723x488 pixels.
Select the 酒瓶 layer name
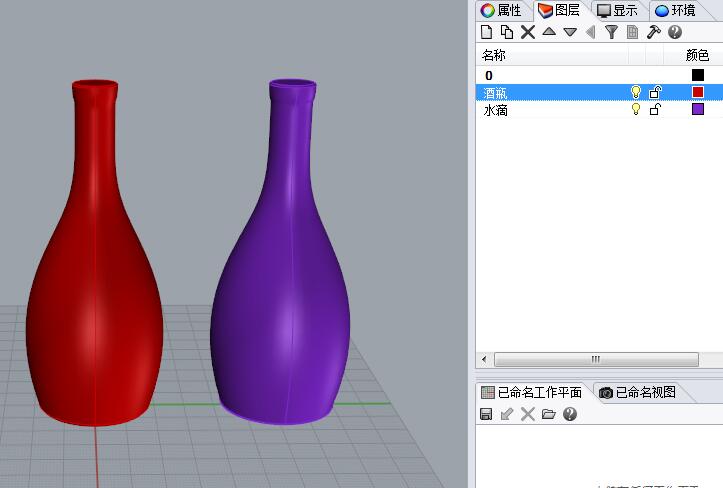[x=495, y=93]
